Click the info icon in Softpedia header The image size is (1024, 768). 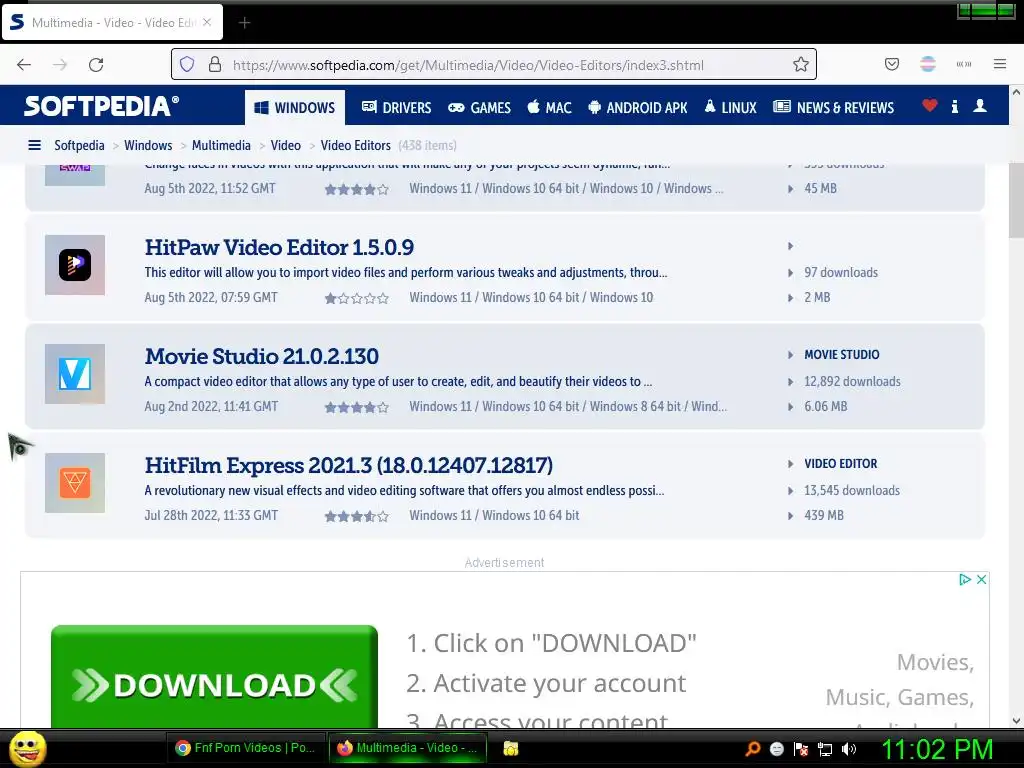(x=955, y=106)
